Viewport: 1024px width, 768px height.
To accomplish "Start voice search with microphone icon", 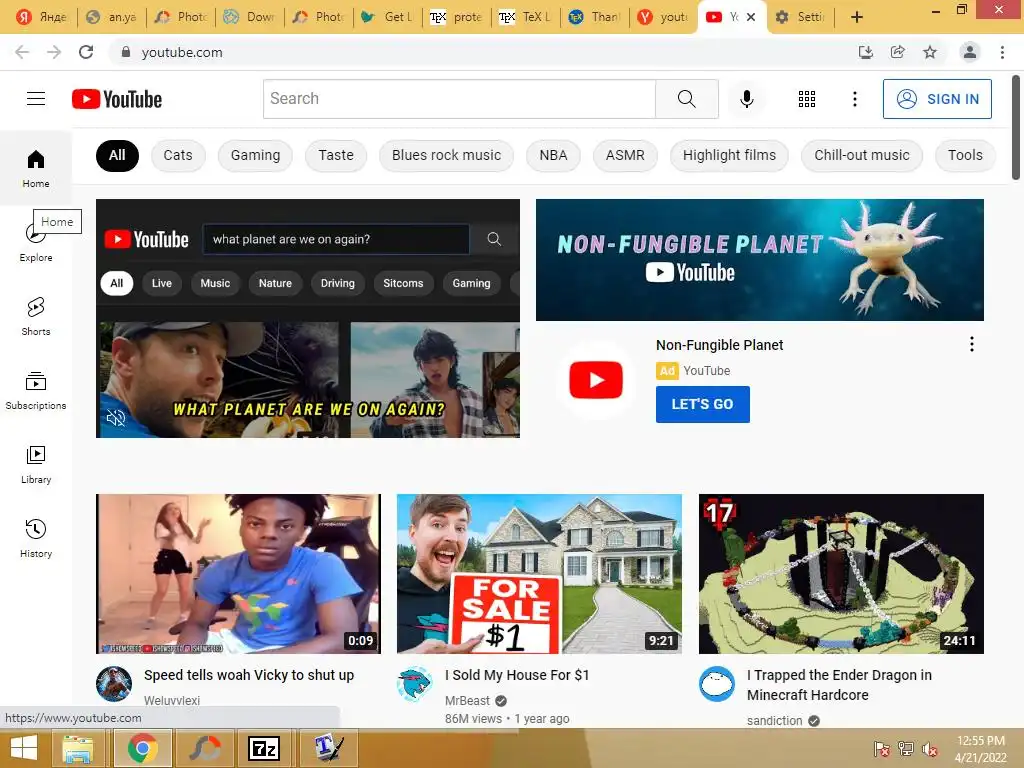I will coord(747,99).
